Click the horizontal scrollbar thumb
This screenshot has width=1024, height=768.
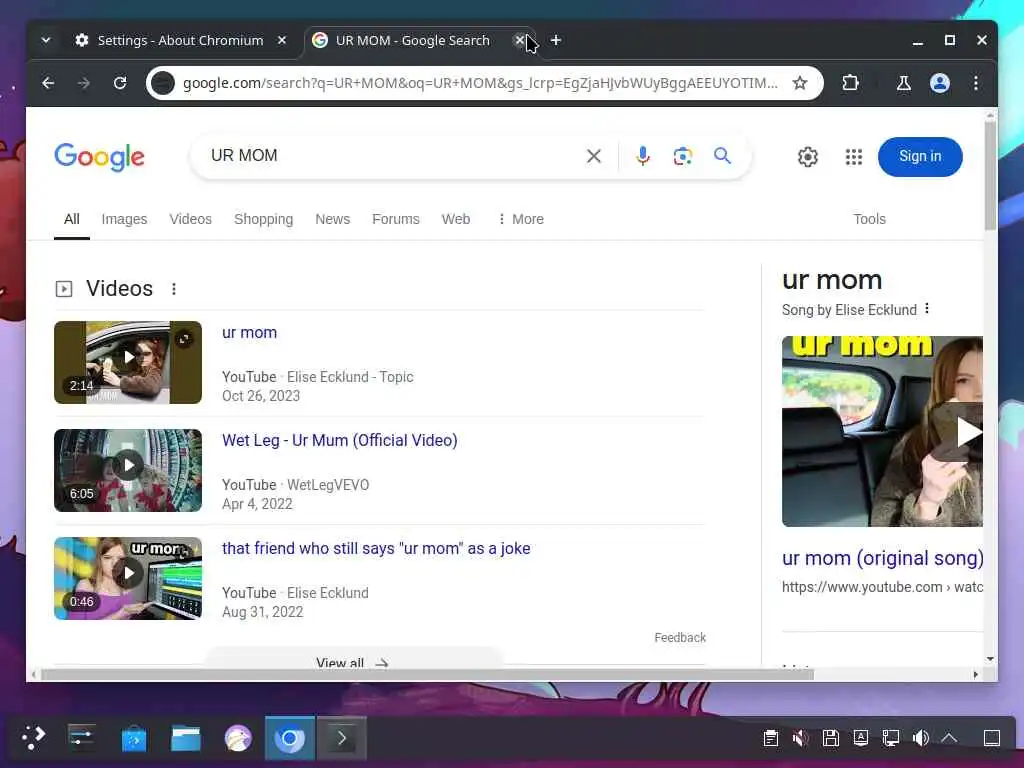pos(427,675)
